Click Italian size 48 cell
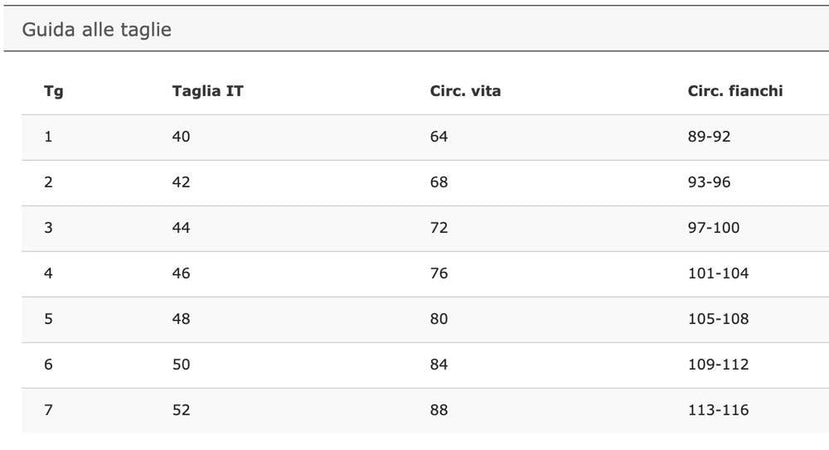 click(181, 319)
